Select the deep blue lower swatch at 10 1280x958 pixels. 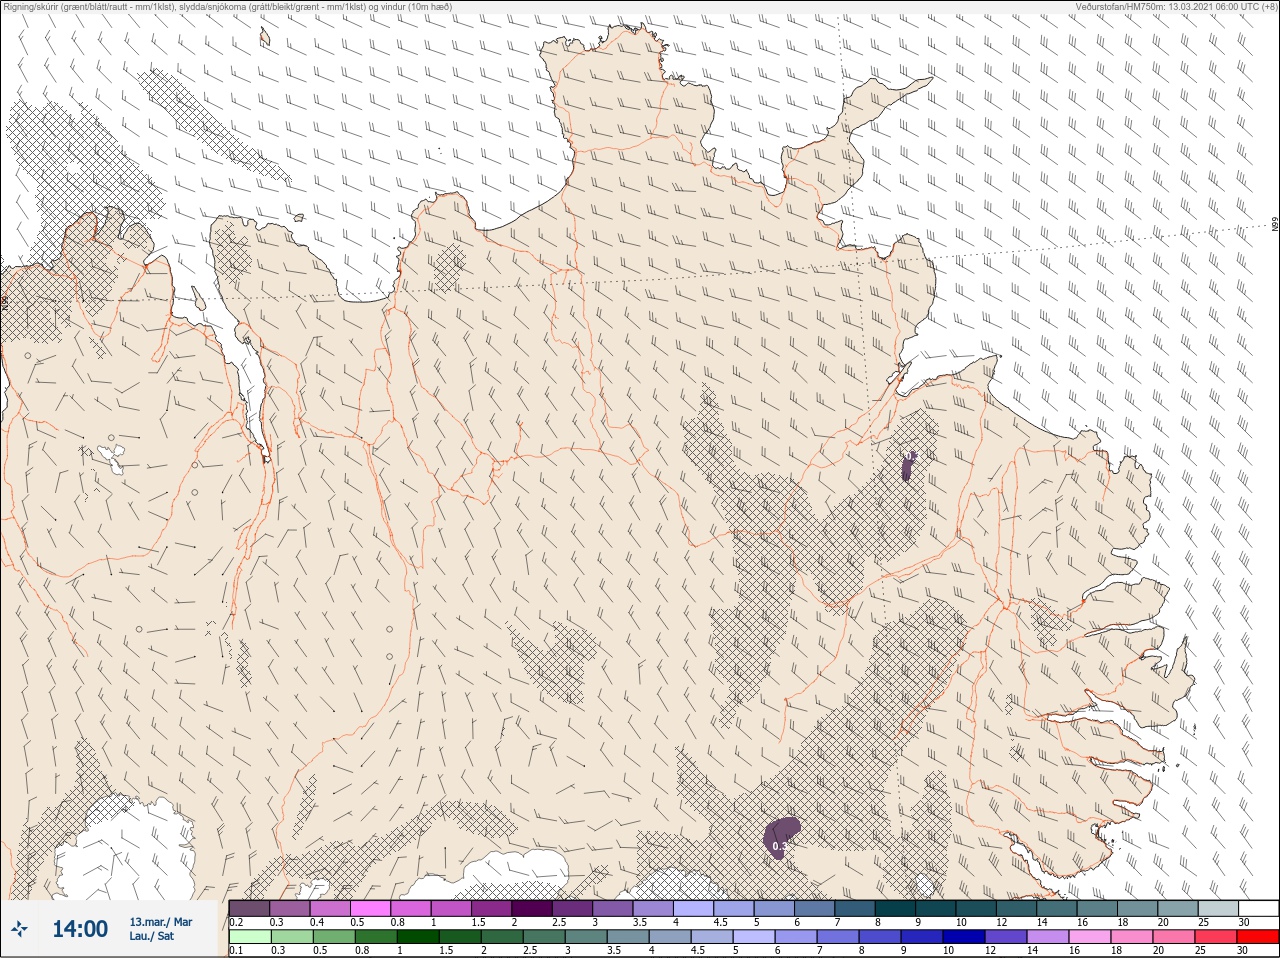click(965, 937)
